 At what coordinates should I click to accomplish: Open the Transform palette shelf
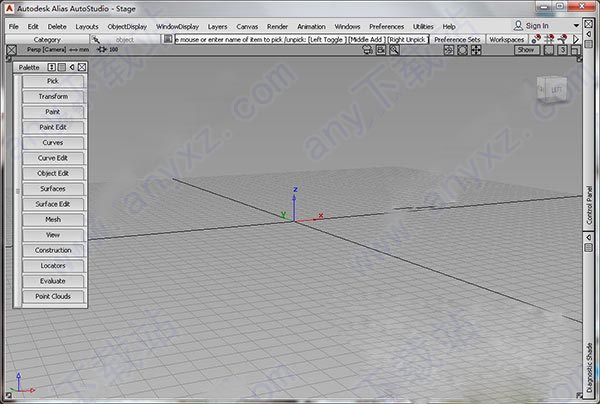point(53,96)
